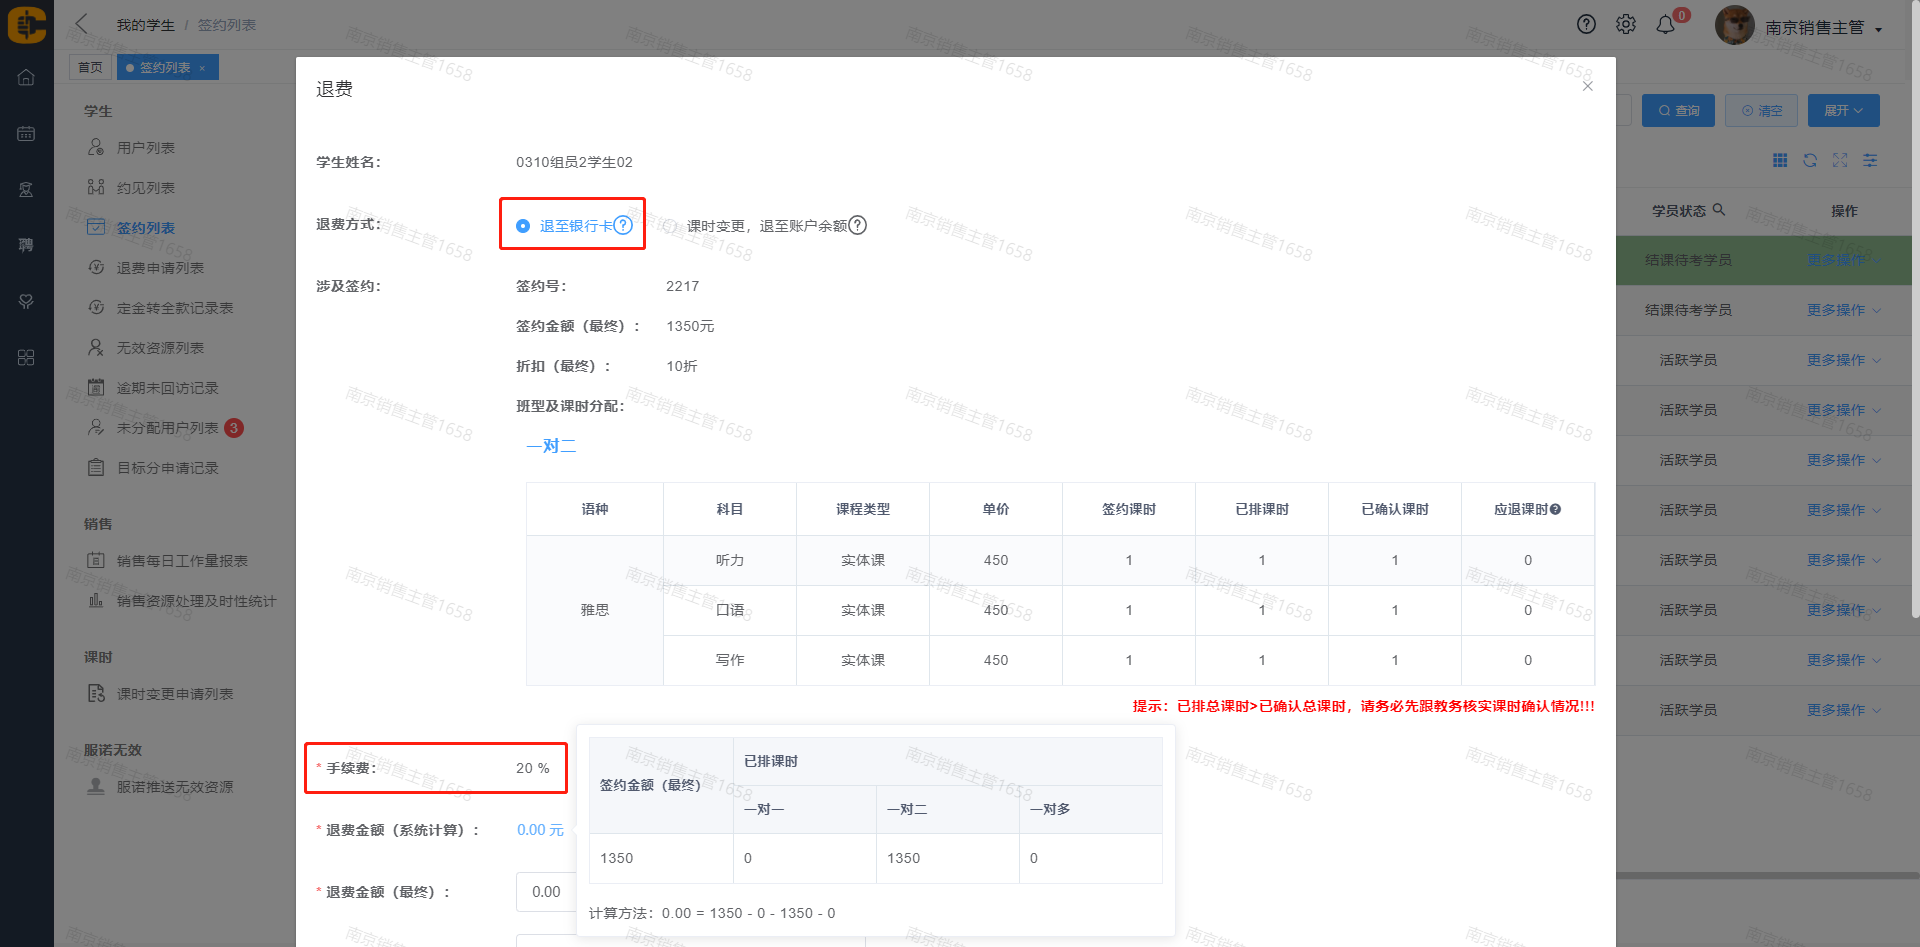Switch to the 首页 tab
1920x947 pixels.
pyautogui.click(x=90, y=68)
